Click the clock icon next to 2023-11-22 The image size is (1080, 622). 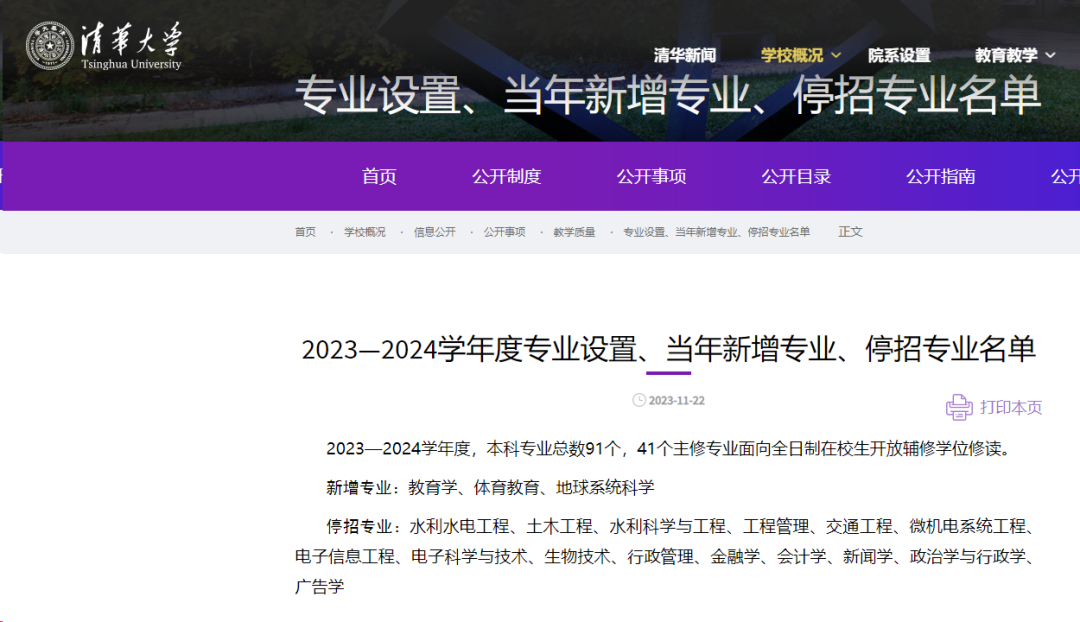(638, 400)
